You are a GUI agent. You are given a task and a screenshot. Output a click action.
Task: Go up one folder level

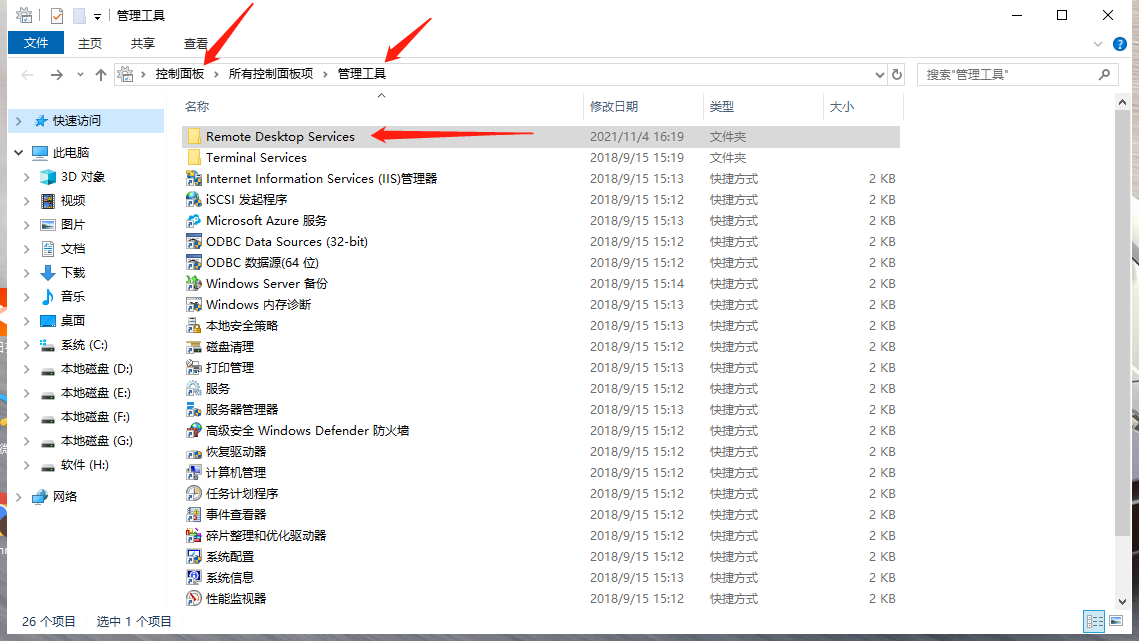point(101,74)
